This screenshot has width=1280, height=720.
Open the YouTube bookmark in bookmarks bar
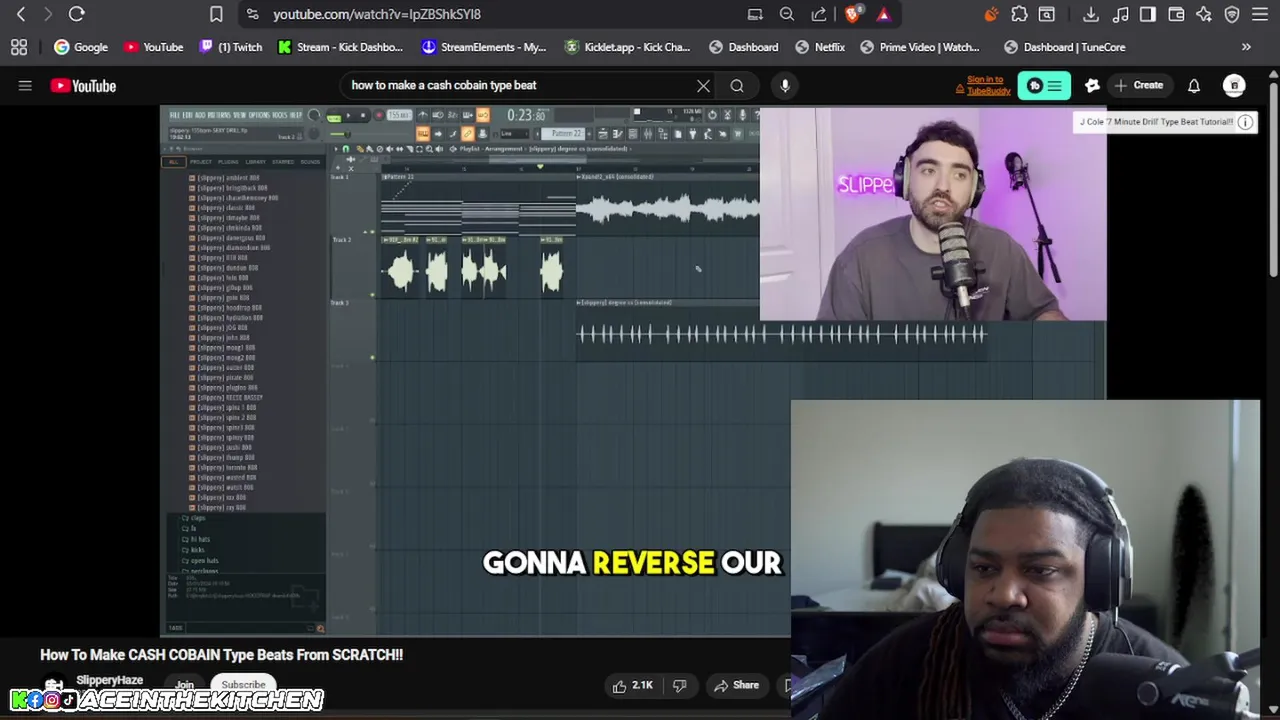(154, 47)
